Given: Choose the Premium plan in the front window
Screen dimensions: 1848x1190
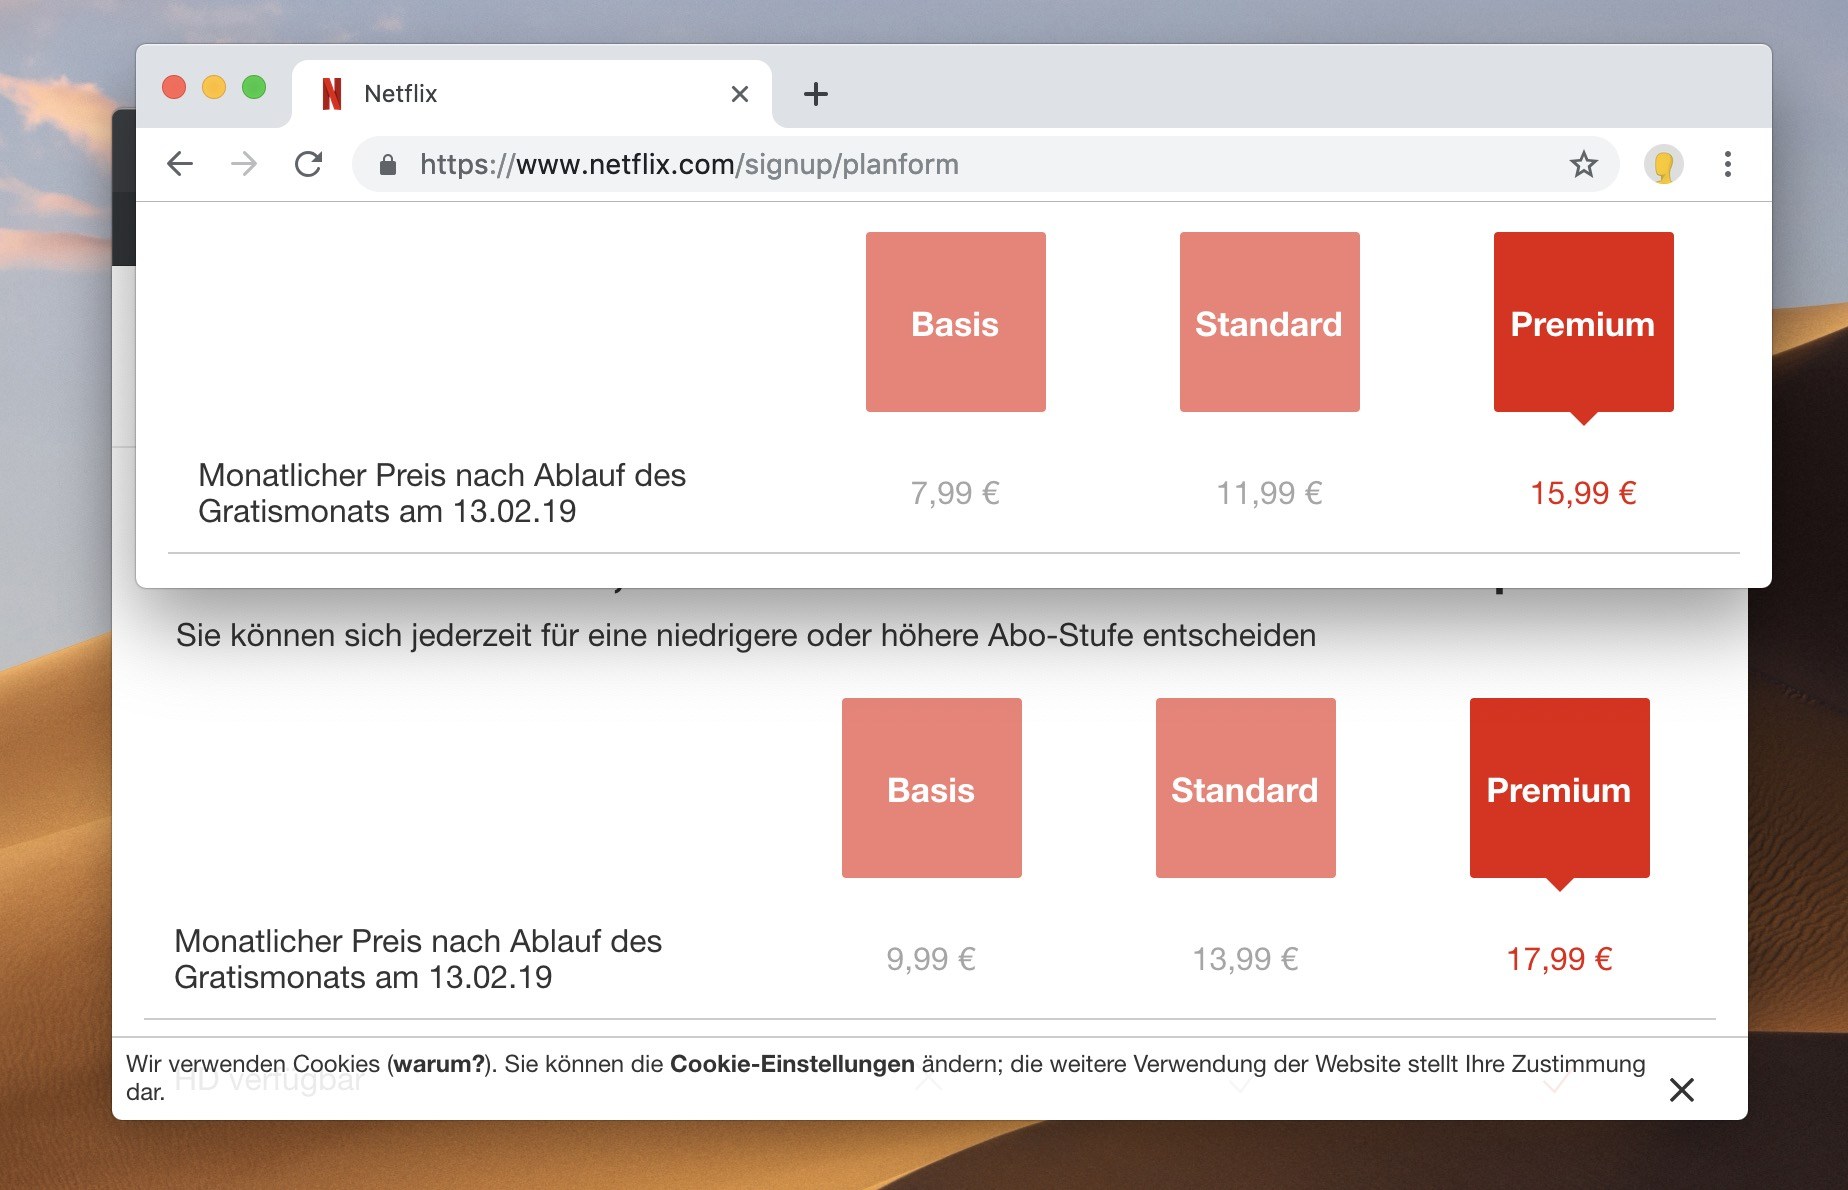Looking at the screenshot, I should point(1584,322).
